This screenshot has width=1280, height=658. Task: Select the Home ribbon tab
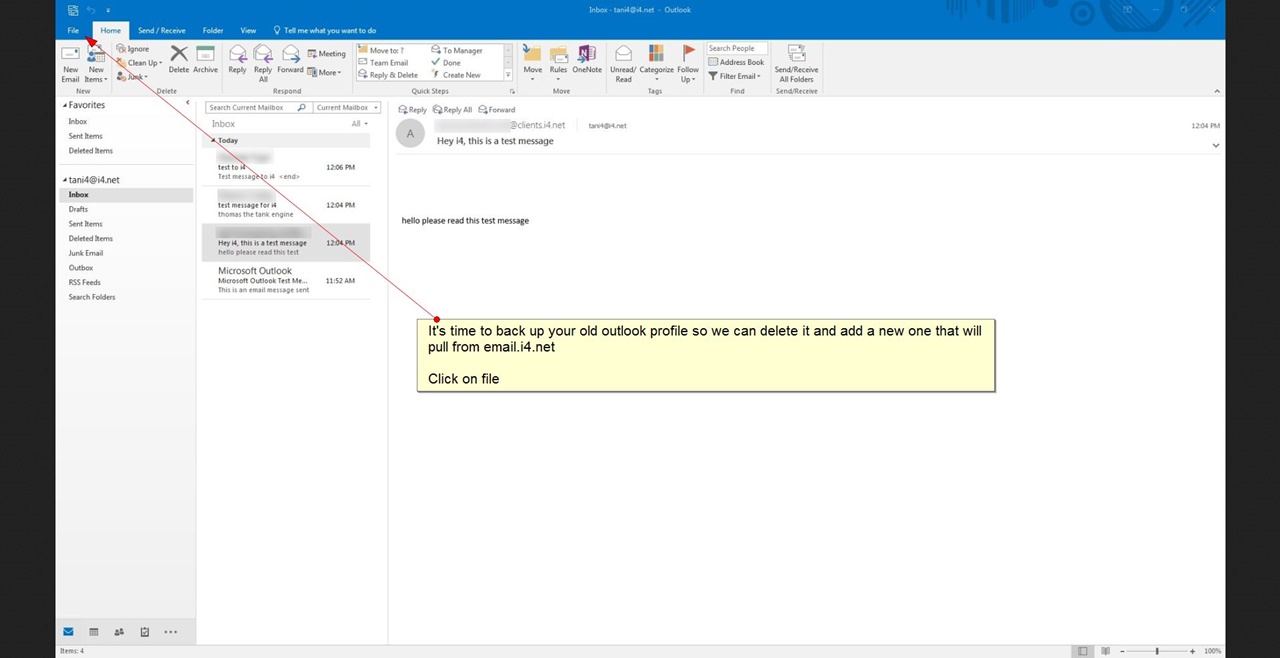[110, 31]
